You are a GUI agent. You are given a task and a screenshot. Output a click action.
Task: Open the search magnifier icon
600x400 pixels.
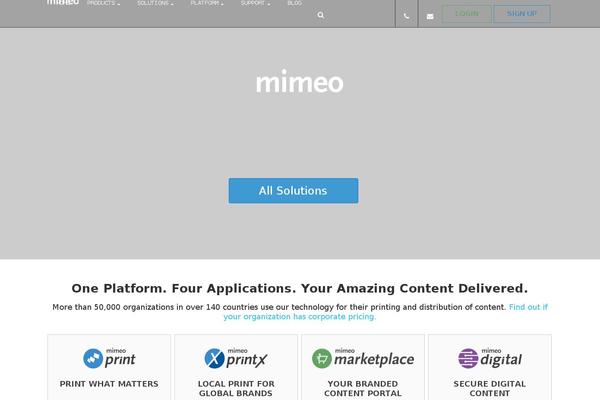(x=321, y=15)
